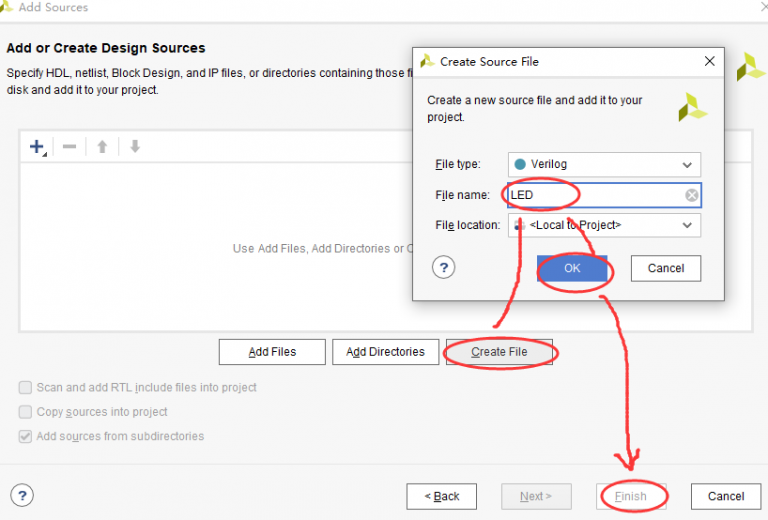Close the Create Source File dialog

click(710, 61)
